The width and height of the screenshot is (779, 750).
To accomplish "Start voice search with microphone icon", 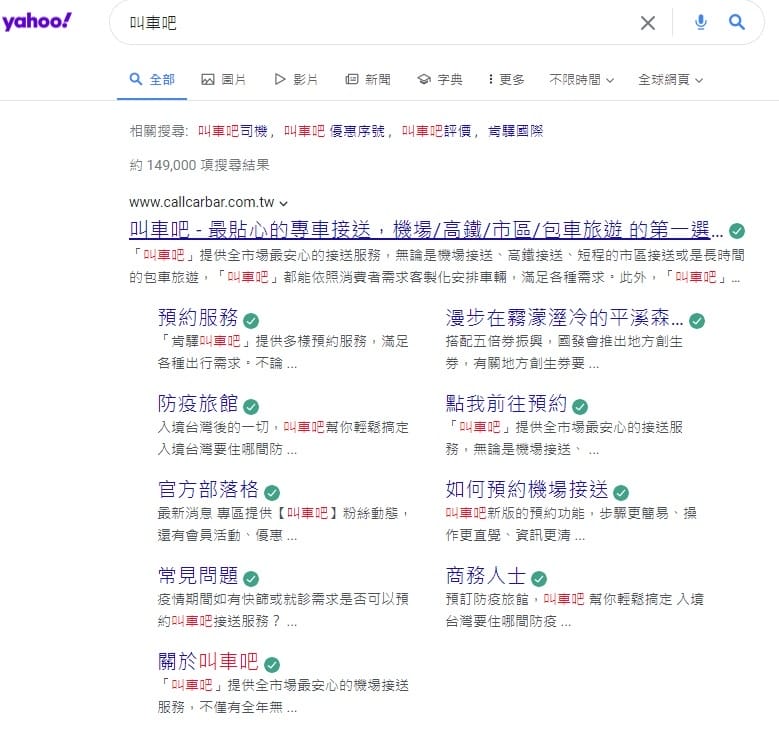I will (x=701, y=22).
